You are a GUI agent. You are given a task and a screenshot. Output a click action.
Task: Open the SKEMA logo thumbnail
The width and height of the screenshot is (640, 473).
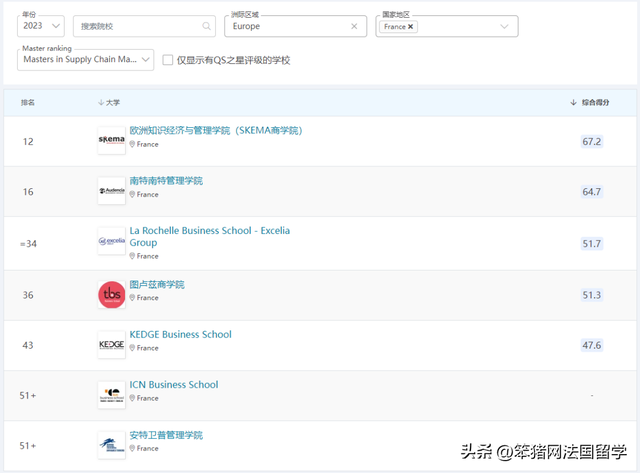click(x=111, y=140)
